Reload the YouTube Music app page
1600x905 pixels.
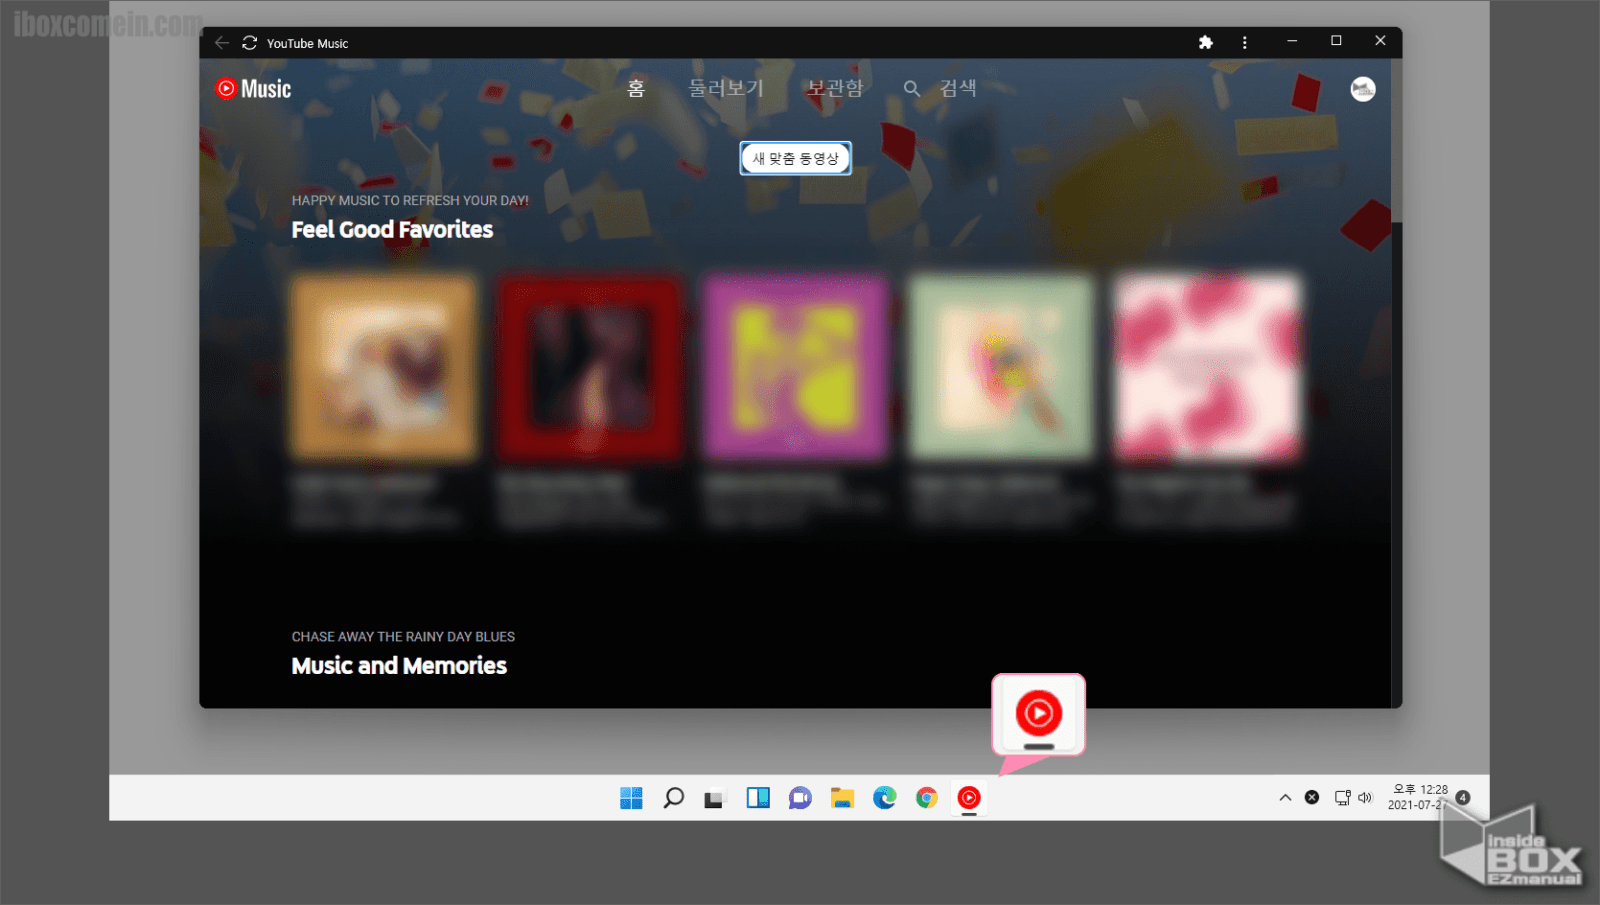pos(250,43)
